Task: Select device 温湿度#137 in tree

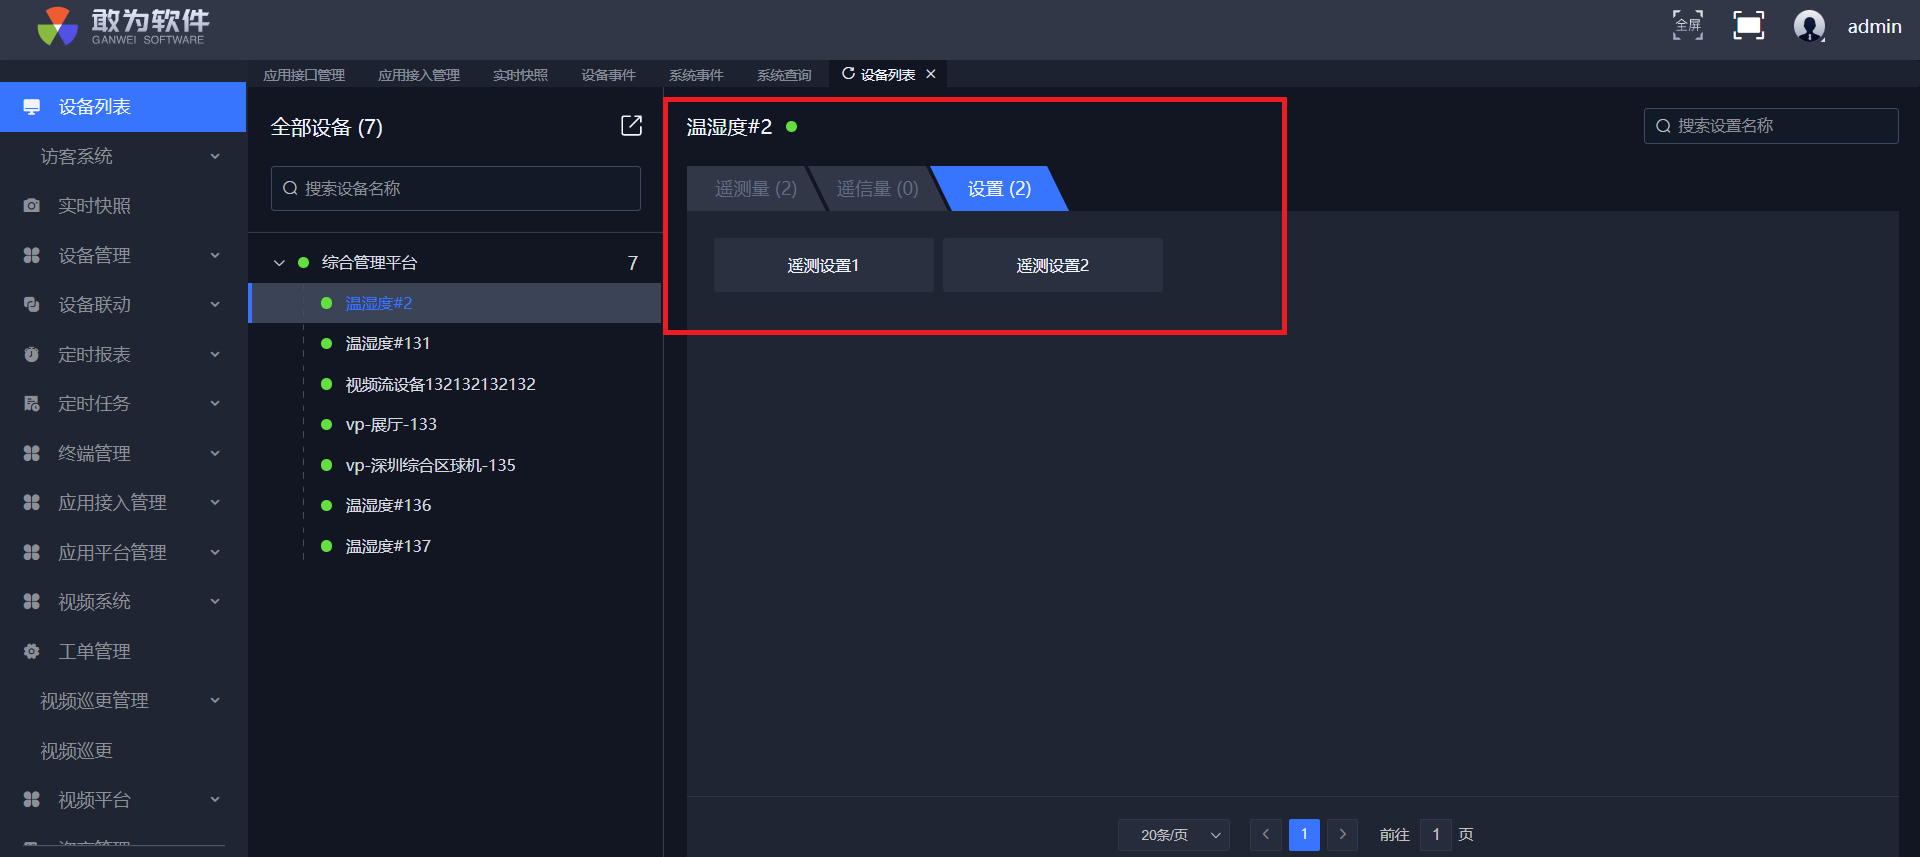Action: pyautogui.click(x=388, y=546)
